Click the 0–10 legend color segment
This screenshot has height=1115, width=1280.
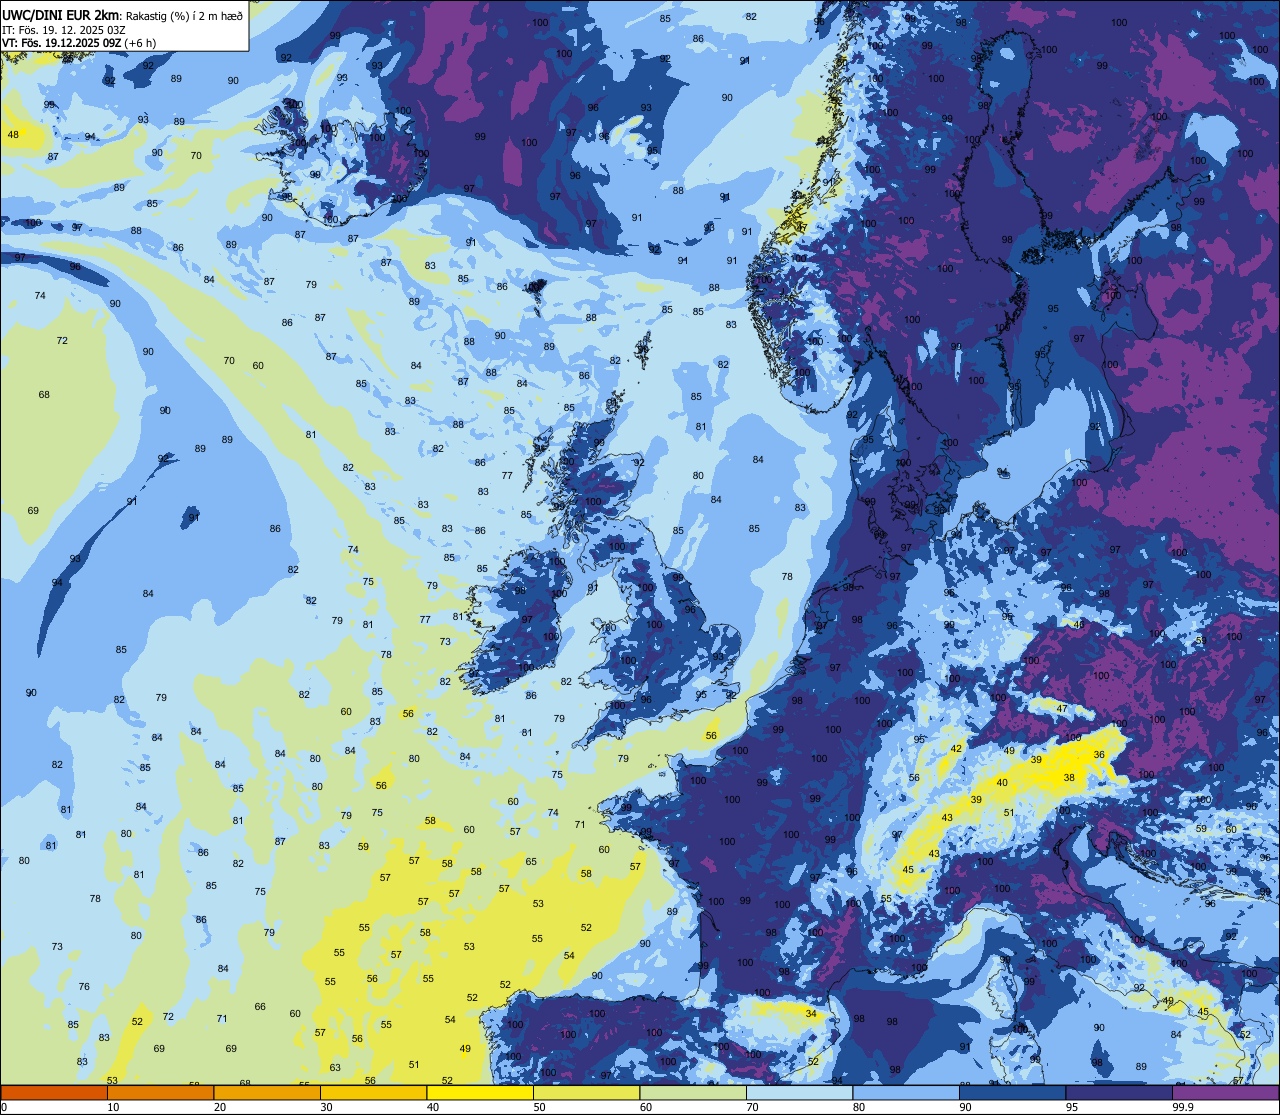(54, 1092)
